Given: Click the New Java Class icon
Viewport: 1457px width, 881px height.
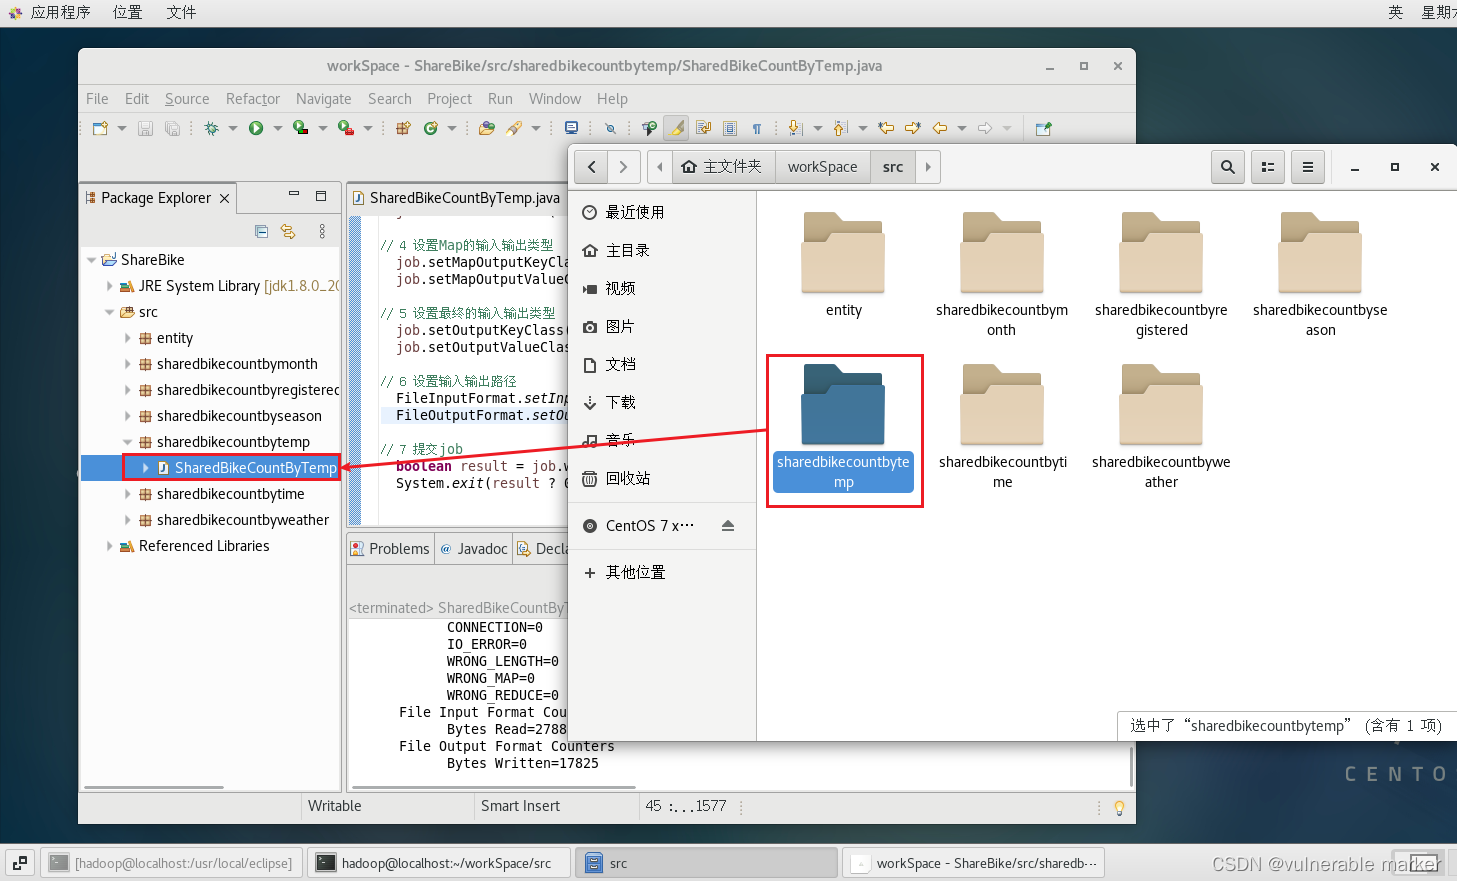Looking at the screenshot, I should click(x=431, y=128).
